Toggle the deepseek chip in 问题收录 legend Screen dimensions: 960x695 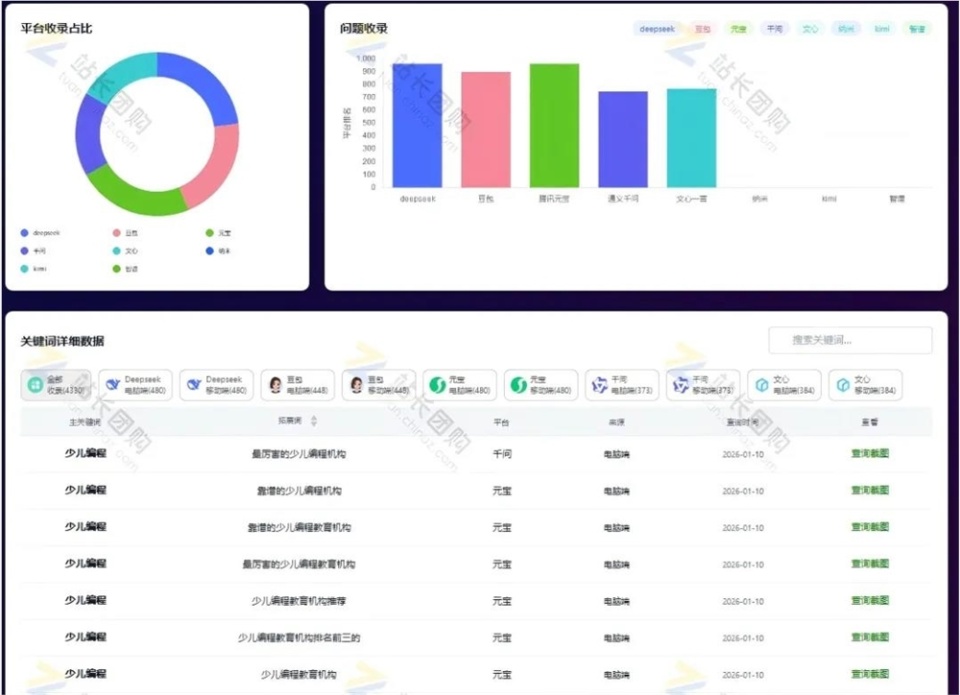click(656, 28)
